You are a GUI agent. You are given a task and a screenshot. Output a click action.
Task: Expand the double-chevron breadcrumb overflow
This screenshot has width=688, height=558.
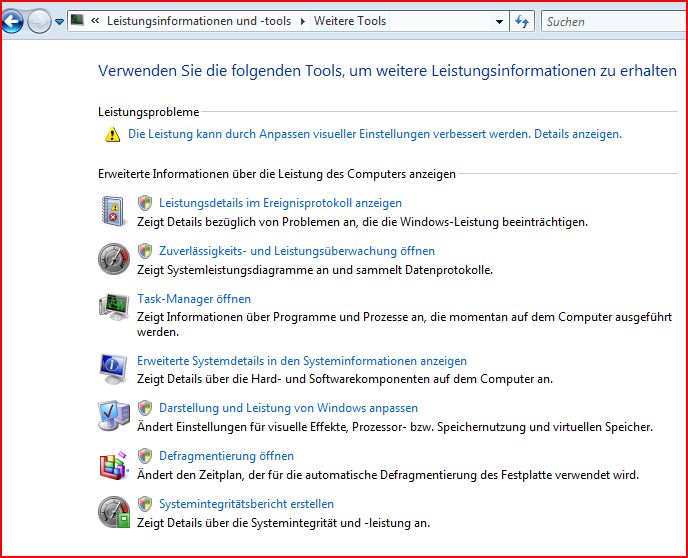[x=95, y=21]
